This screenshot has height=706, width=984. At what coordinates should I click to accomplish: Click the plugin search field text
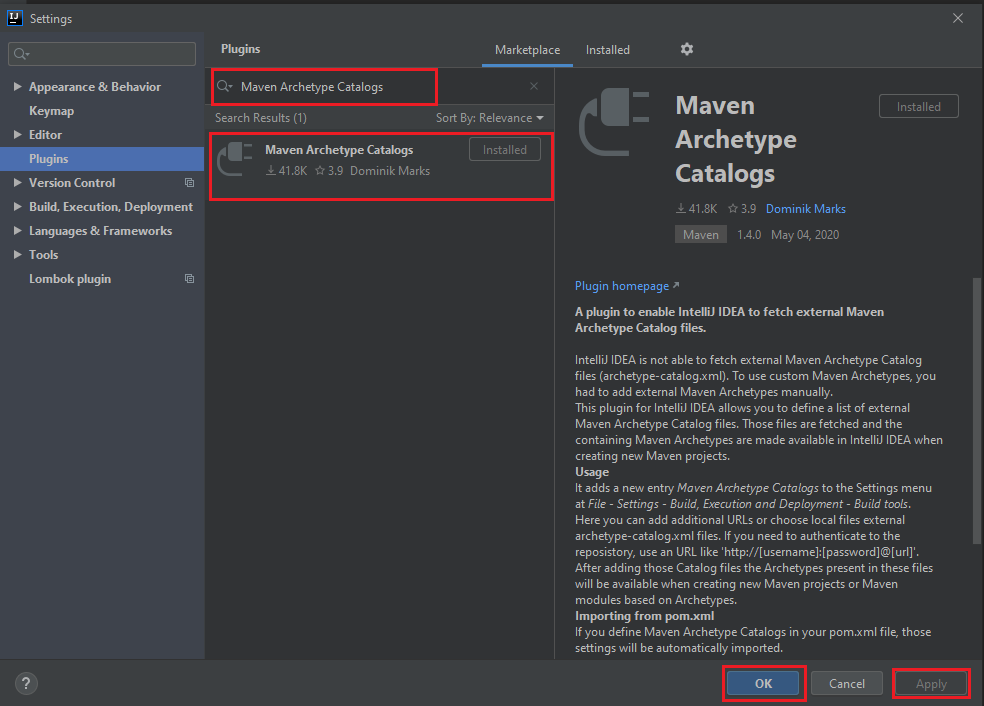[312, 87]
